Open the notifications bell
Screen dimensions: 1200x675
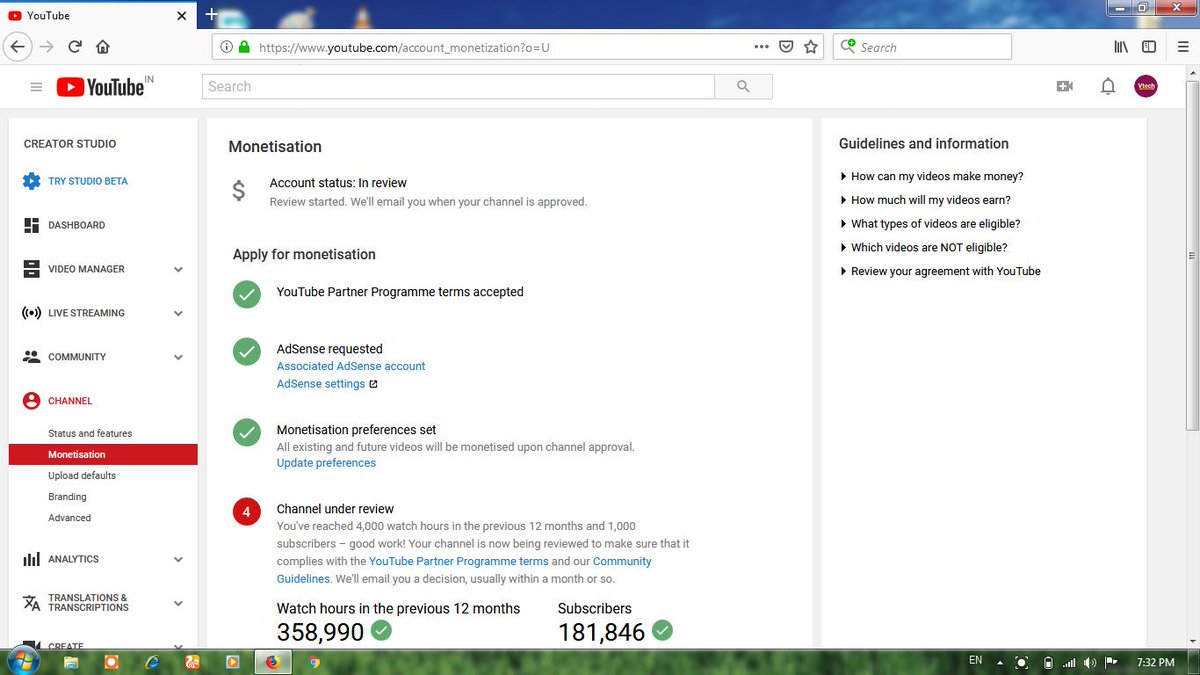pos(1108,87)
